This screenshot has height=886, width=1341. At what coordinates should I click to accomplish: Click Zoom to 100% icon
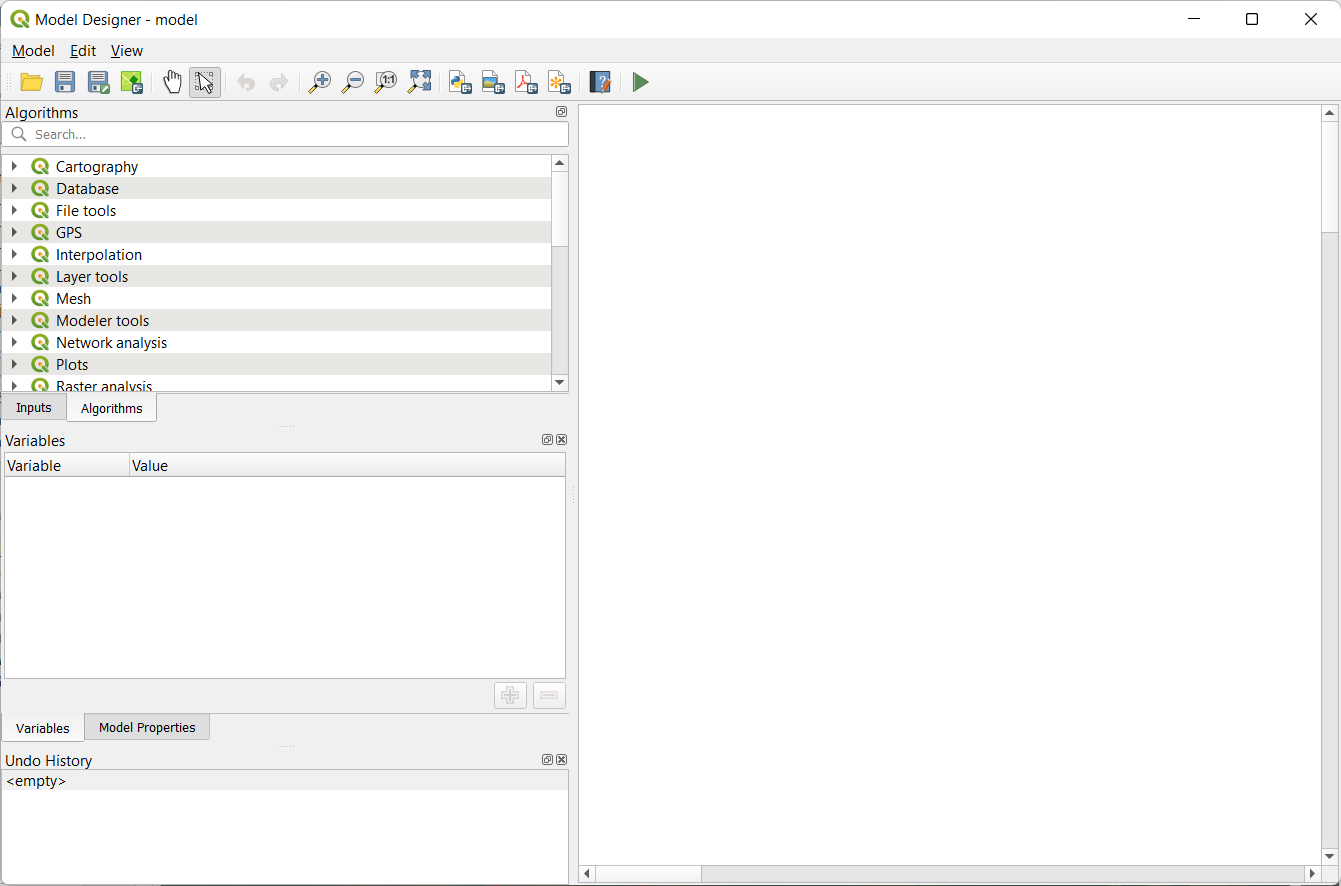pyautogui.click(x=385, y=82)
